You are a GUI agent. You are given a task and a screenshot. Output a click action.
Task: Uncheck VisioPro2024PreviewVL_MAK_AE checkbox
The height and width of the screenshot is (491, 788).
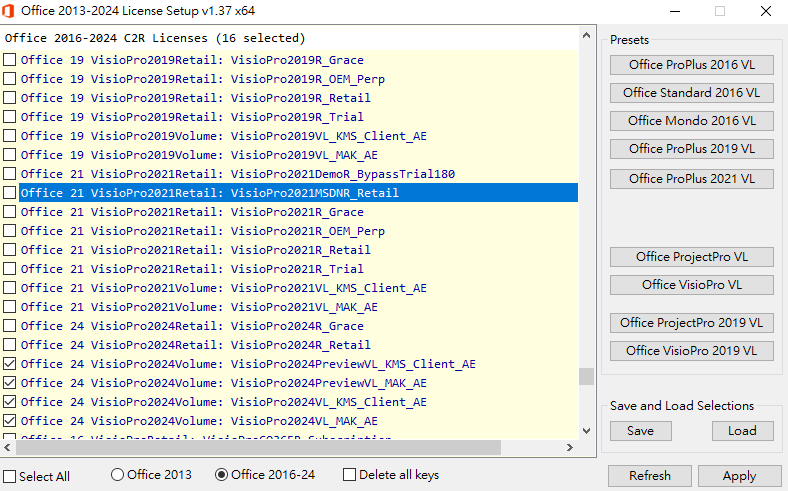10,383
